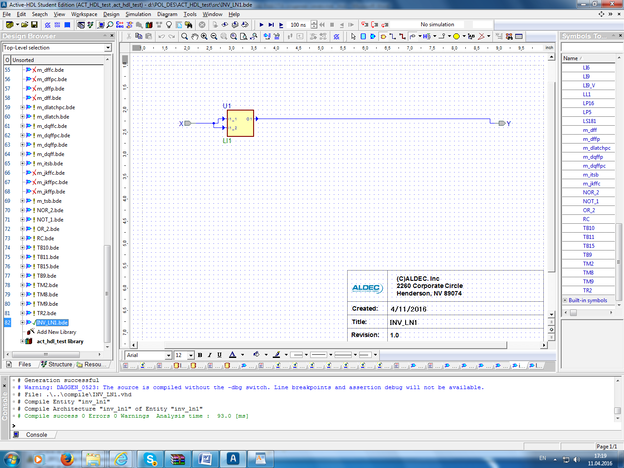Open the Arial font name dropdown

(167, 355)
